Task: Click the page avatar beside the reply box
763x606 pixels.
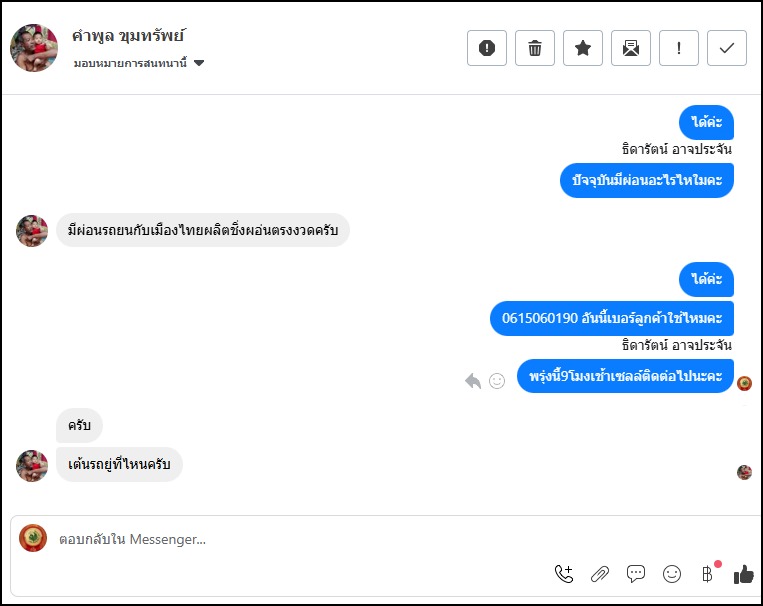Action: tap(33, 539)
